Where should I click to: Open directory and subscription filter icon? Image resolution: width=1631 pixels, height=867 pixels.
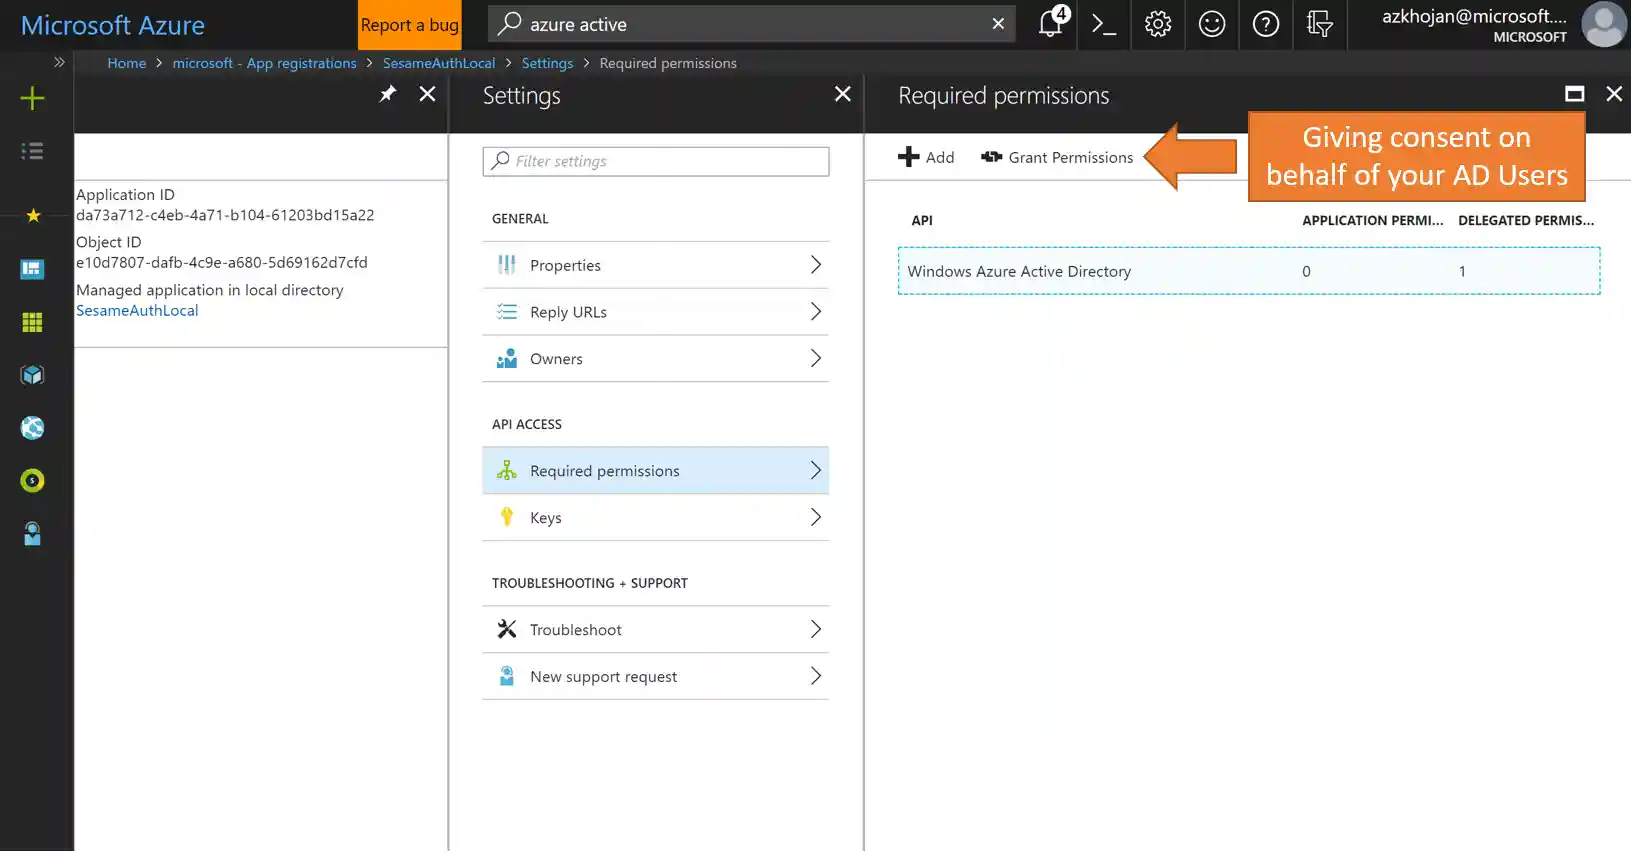click(1320, 24)
